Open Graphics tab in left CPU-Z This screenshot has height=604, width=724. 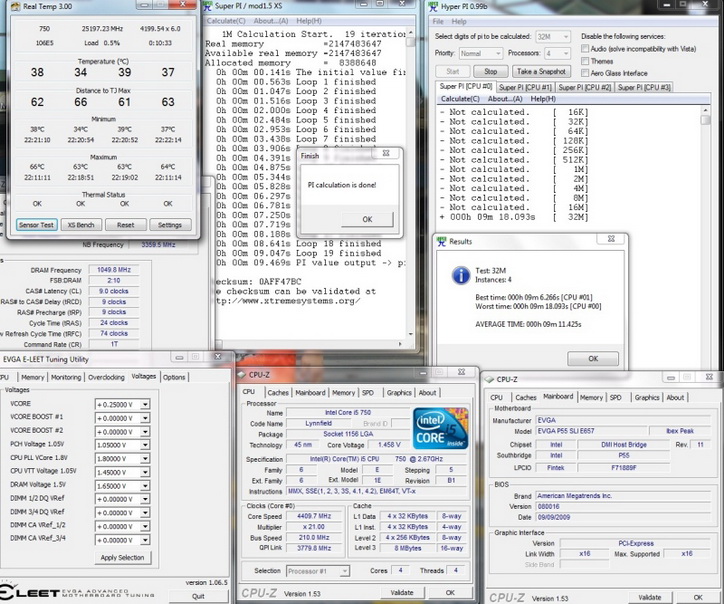[399, 393]
